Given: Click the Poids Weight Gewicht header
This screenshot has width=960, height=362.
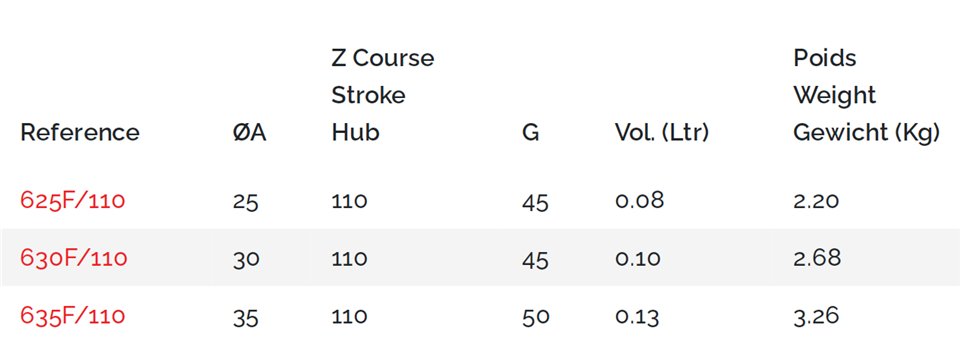Looking at the screenshot, I should [x=866, y=96].
